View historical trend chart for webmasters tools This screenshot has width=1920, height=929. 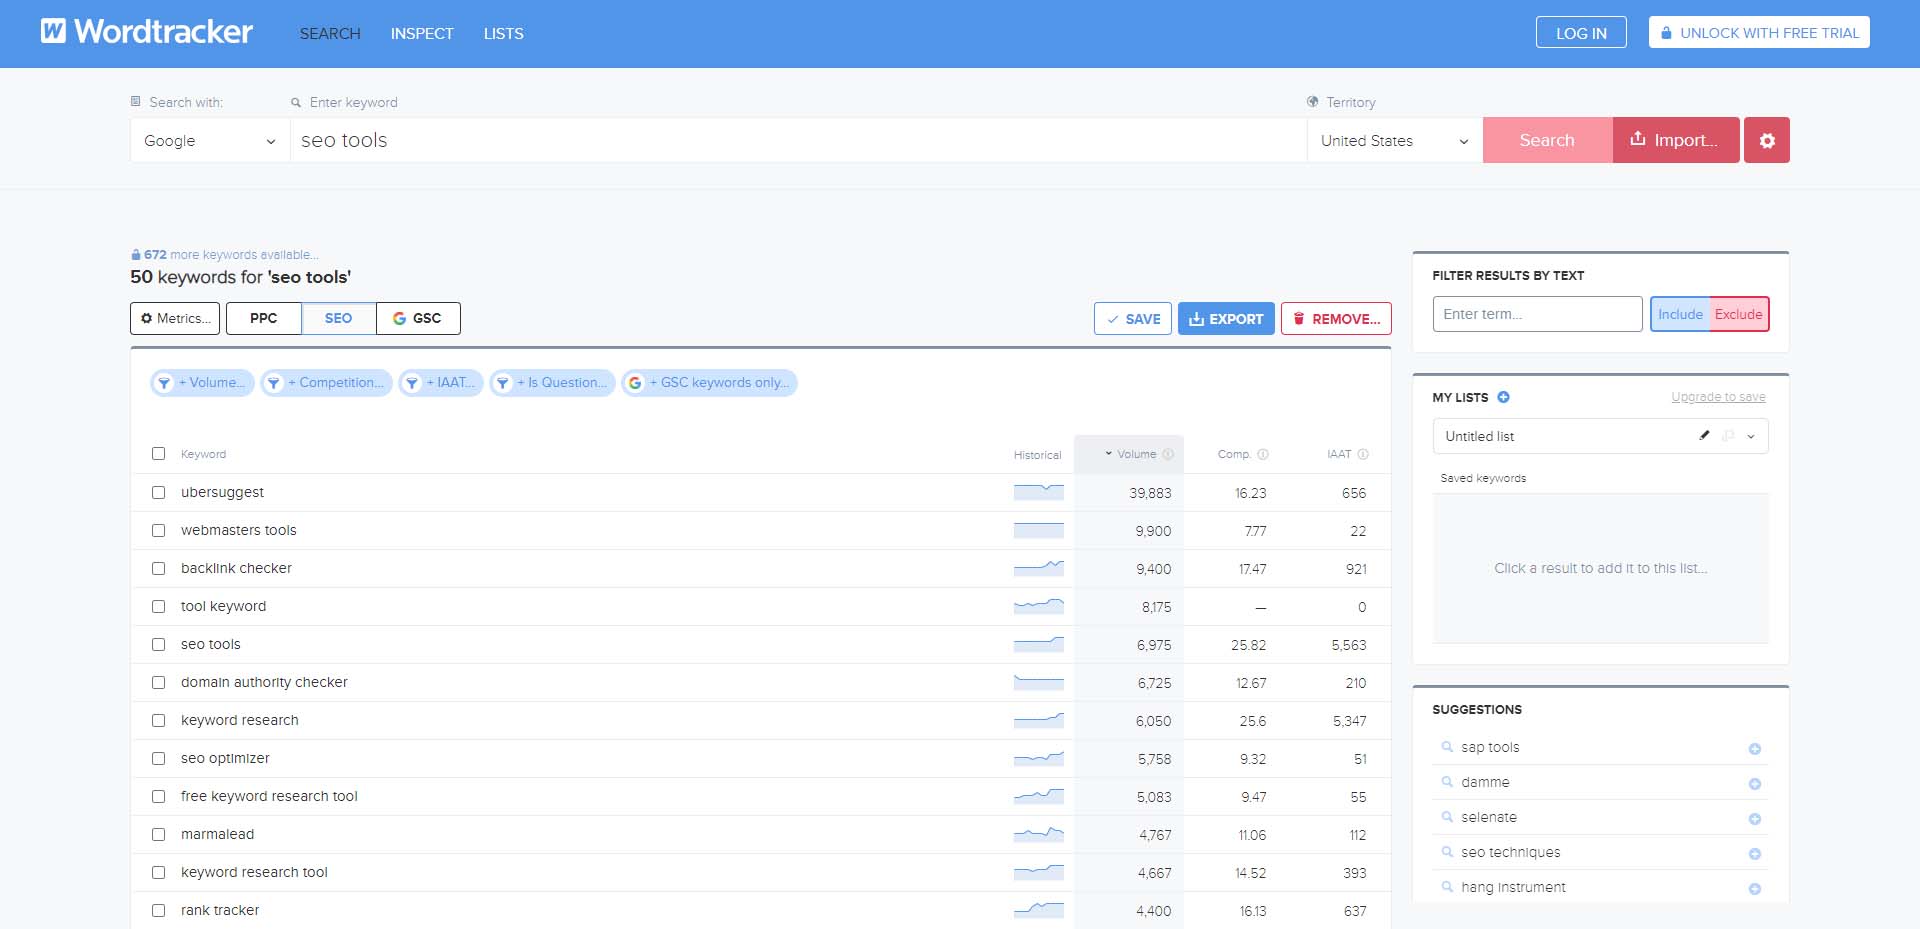coord(1039,530)
